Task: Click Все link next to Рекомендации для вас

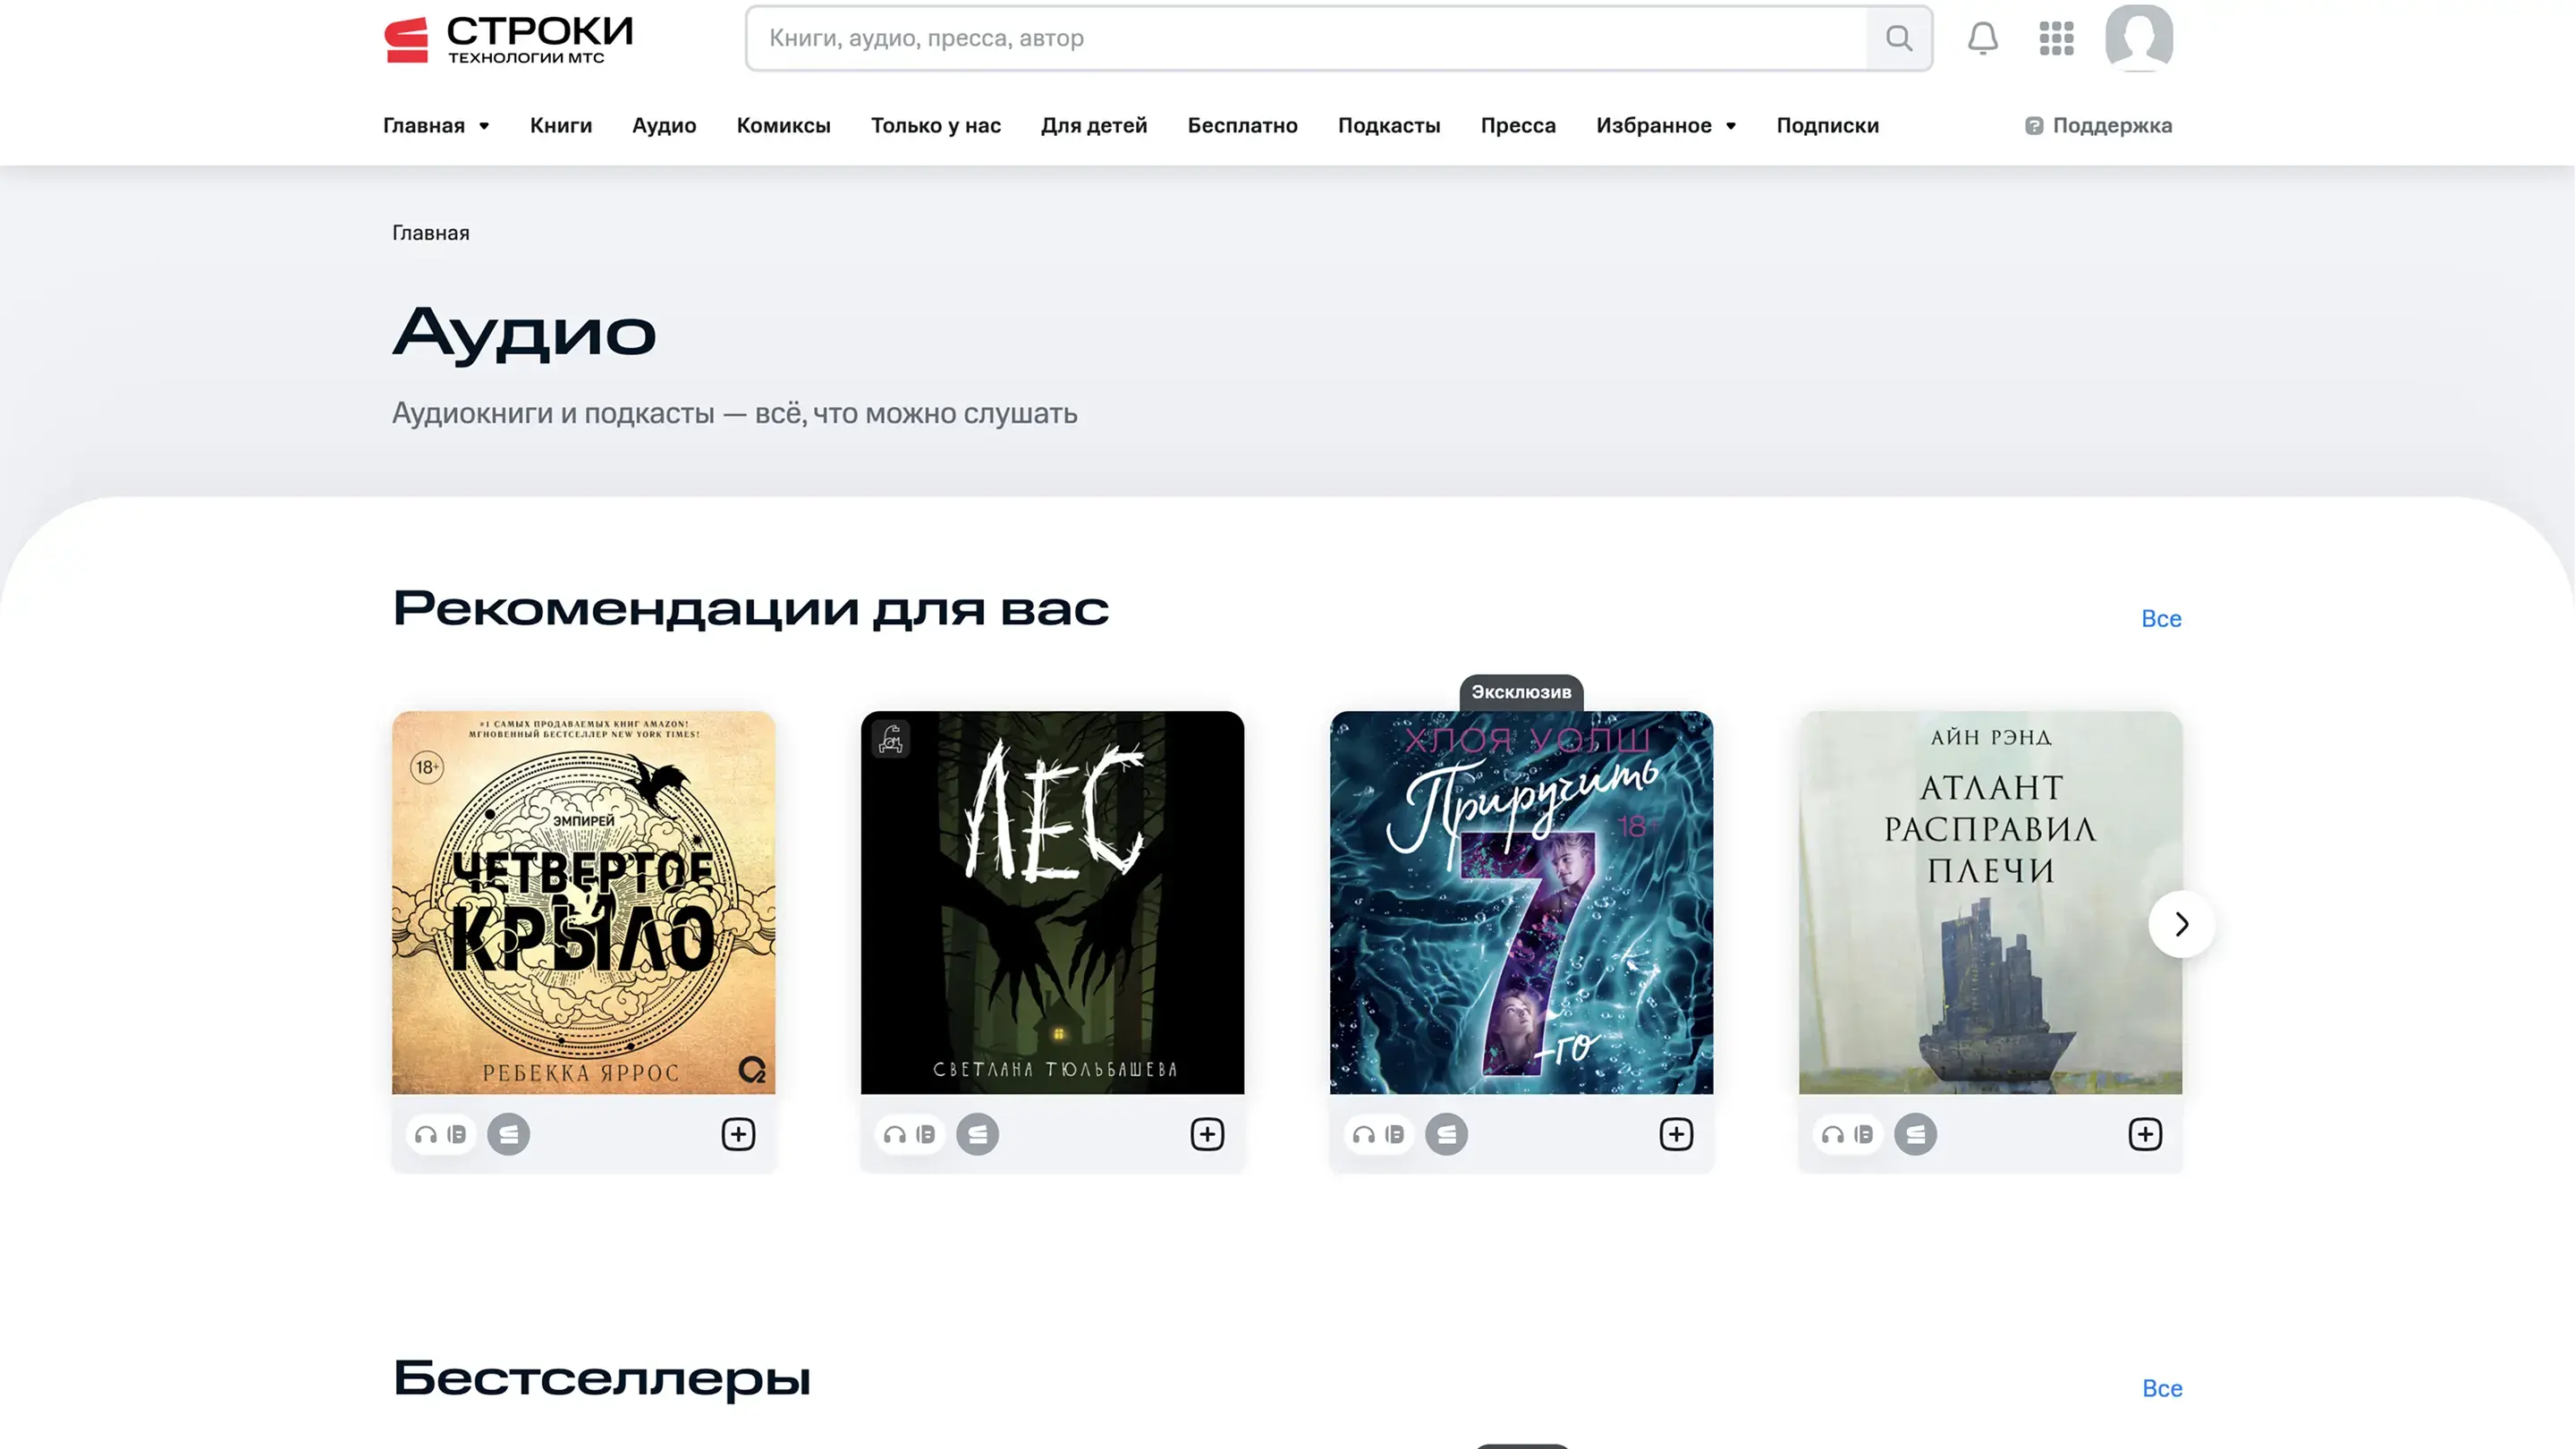Action: tap(2161, 618)
